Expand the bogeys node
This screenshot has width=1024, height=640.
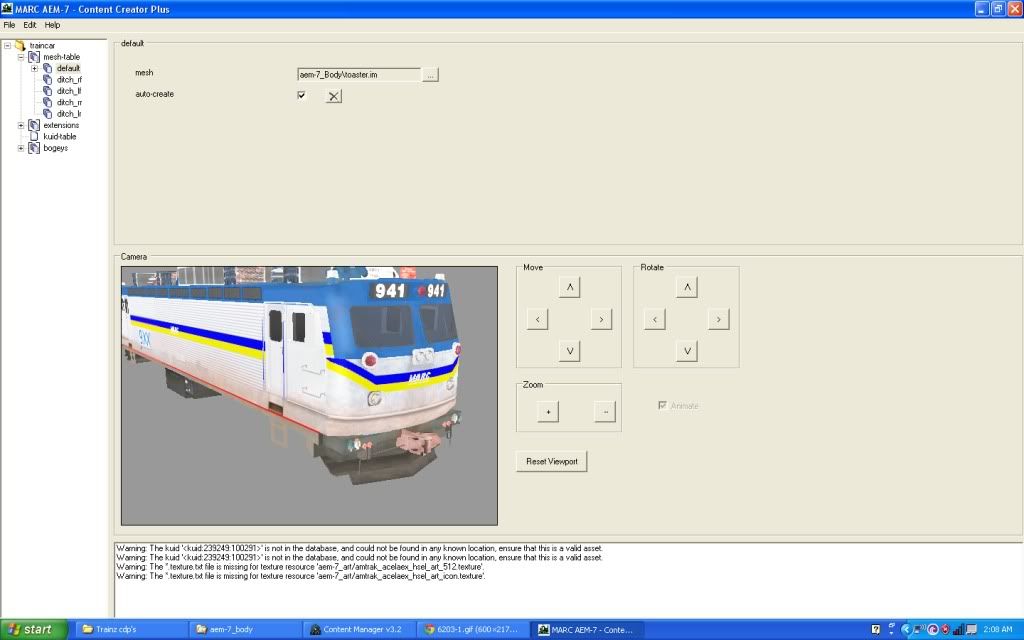pos(21,148)
